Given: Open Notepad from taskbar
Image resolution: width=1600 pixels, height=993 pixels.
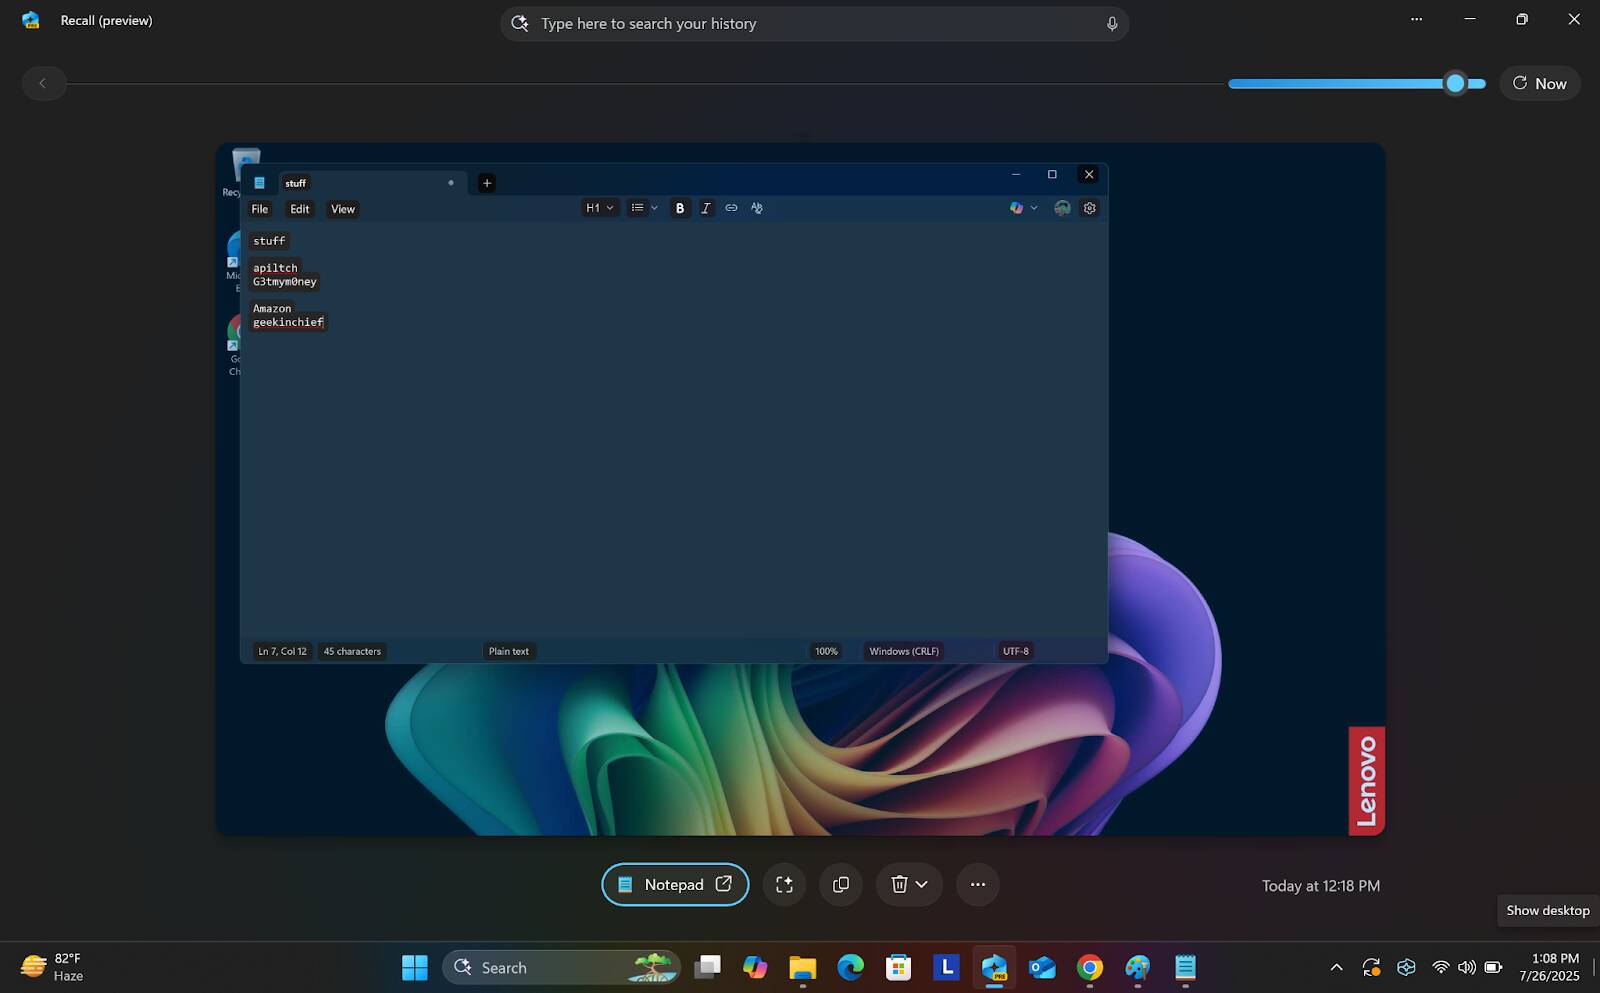Looking at the screenshot, I should [x=1185, y=967].
